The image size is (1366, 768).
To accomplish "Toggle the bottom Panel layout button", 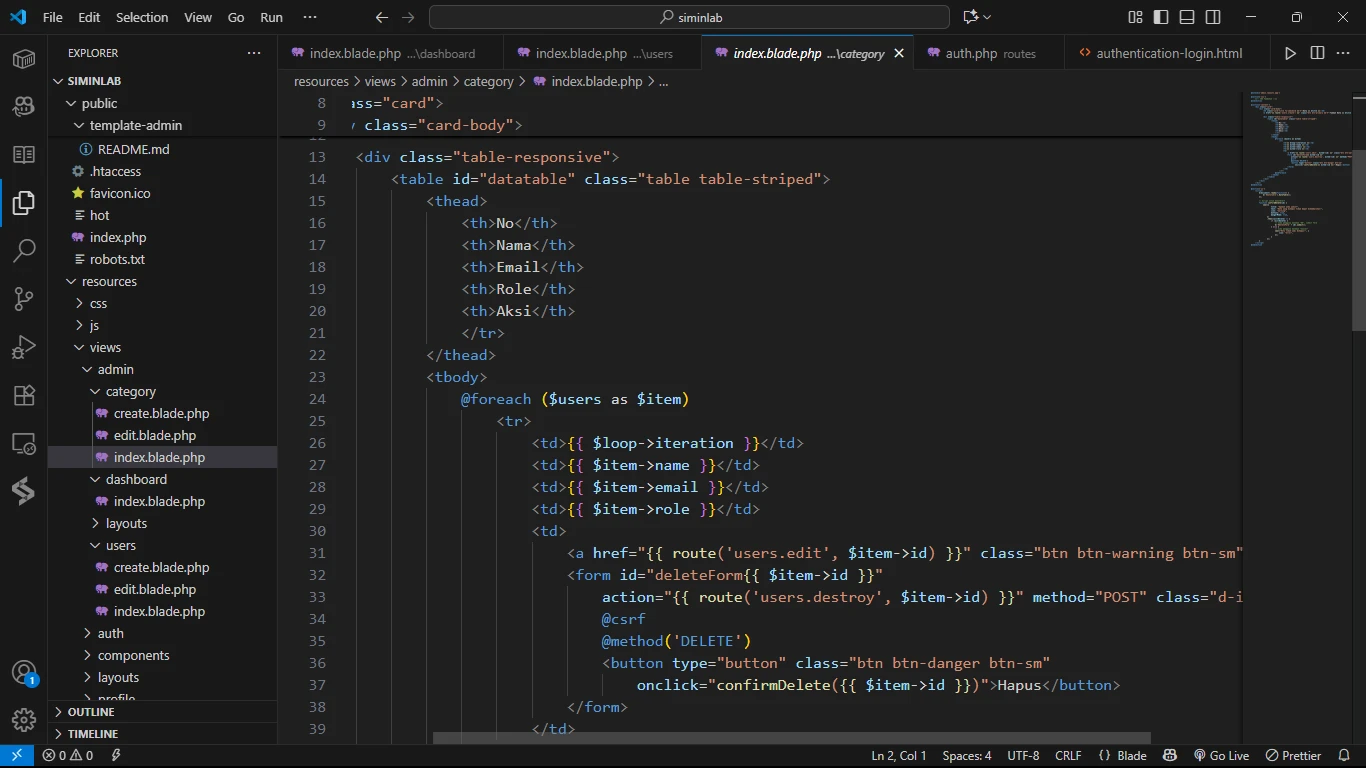I will click(1187, 17).
